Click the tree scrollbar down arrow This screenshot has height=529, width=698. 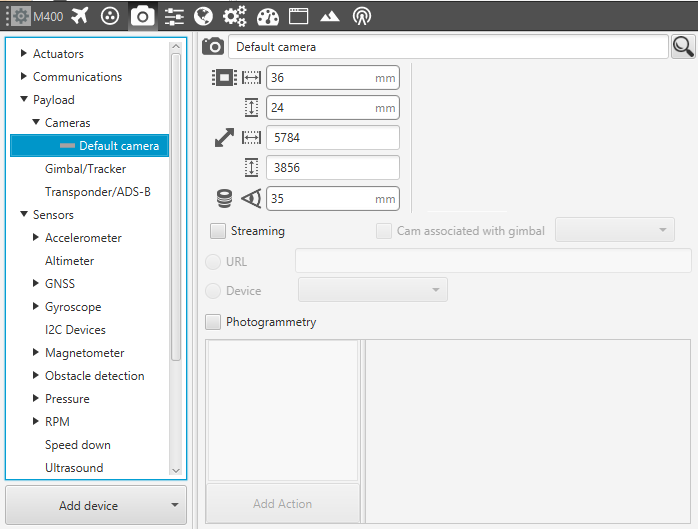(176, 470)
